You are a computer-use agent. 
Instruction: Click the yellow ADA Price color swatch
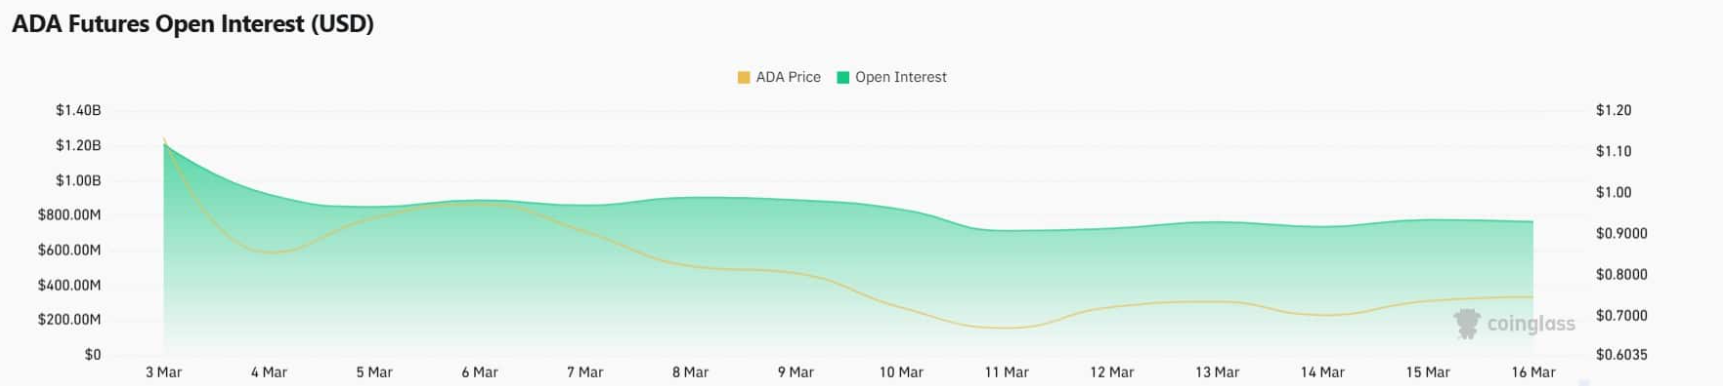[x=743, y=77]
